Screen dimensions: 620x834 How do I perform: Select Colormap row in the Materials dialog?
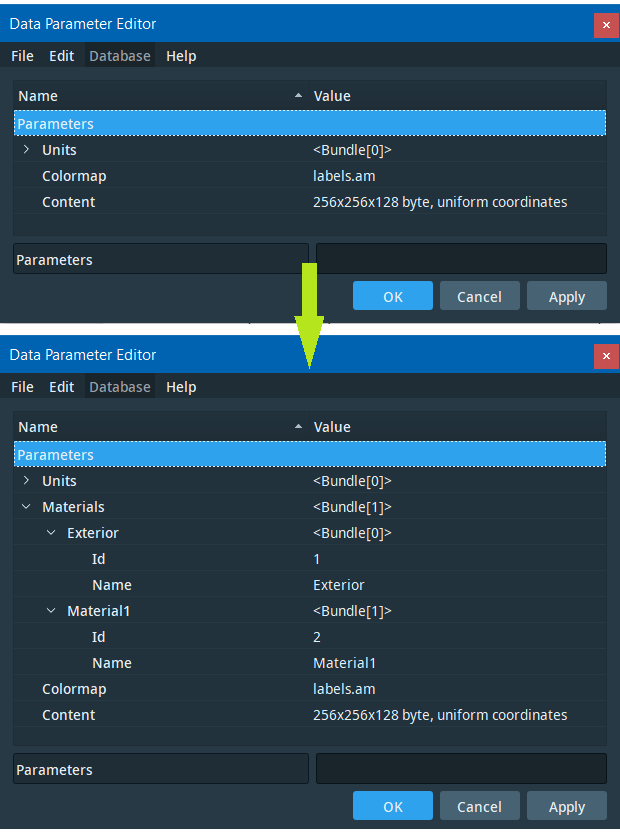click(x=74, y=689)
